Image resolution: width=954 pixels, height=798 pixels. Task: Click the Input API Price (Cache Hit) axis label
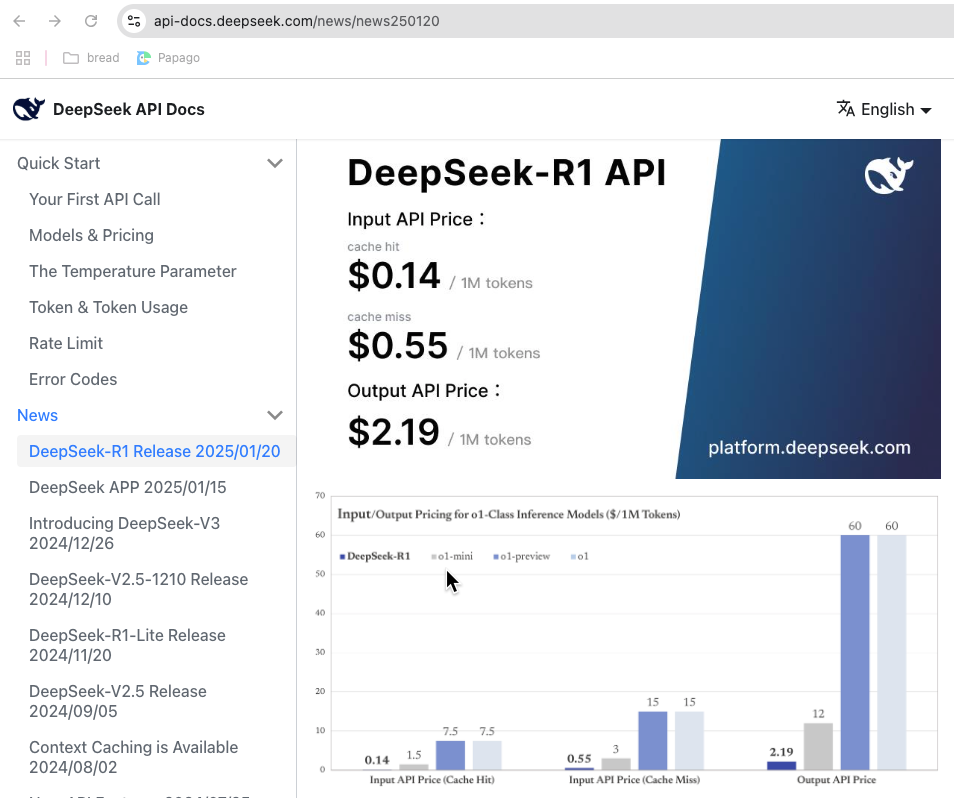(432, 780)
